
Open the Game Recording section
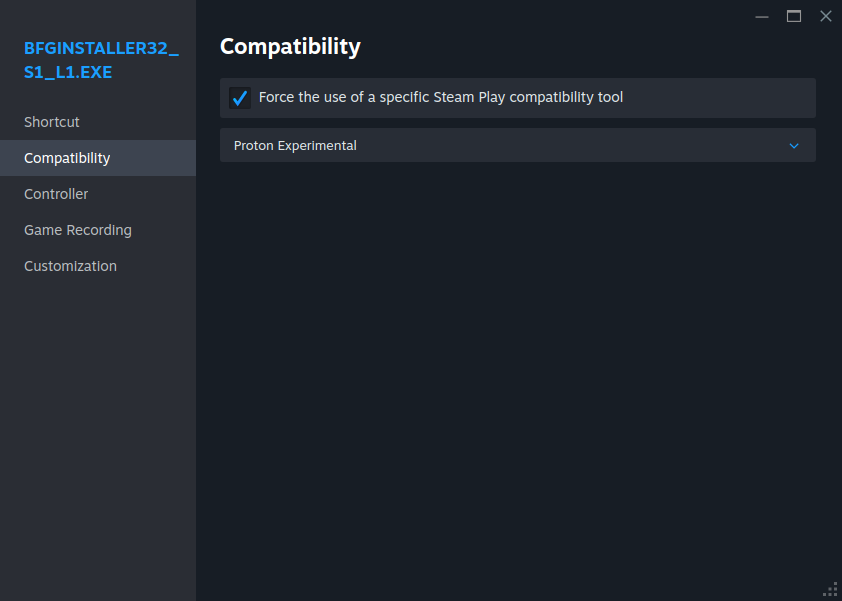(78, 230)
